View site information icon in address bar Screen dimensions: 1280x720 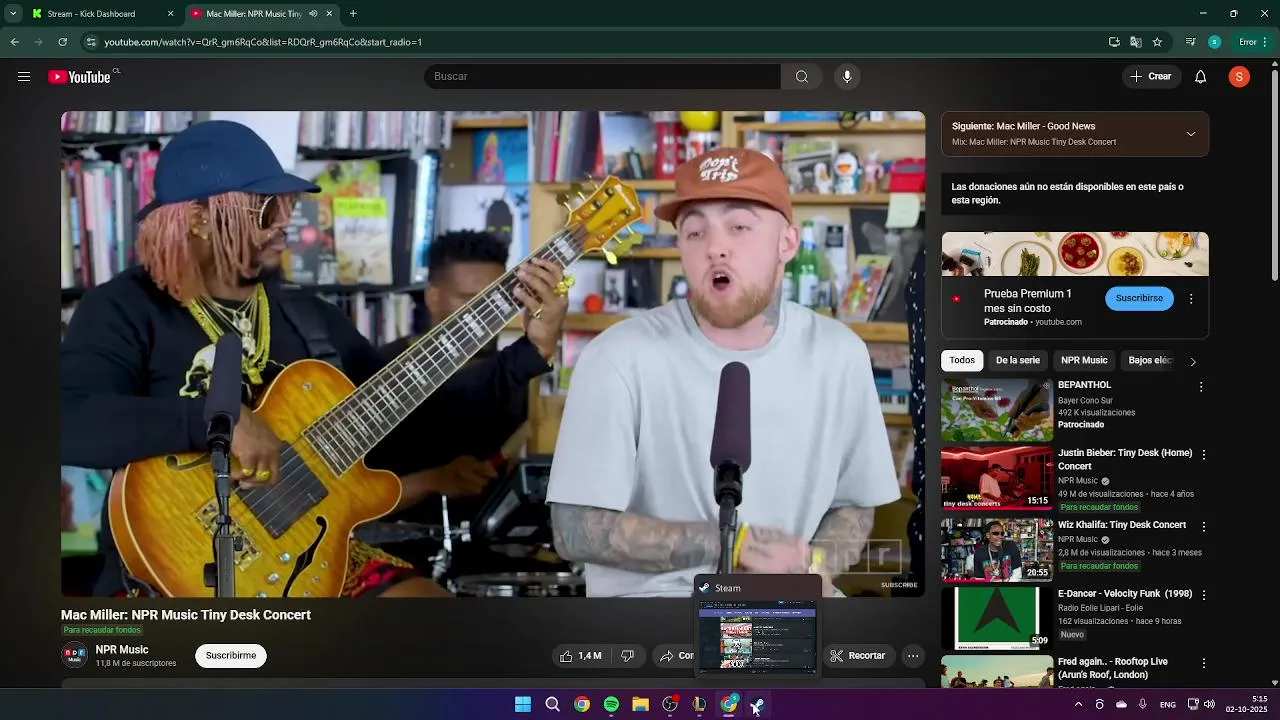pos(91,42)
